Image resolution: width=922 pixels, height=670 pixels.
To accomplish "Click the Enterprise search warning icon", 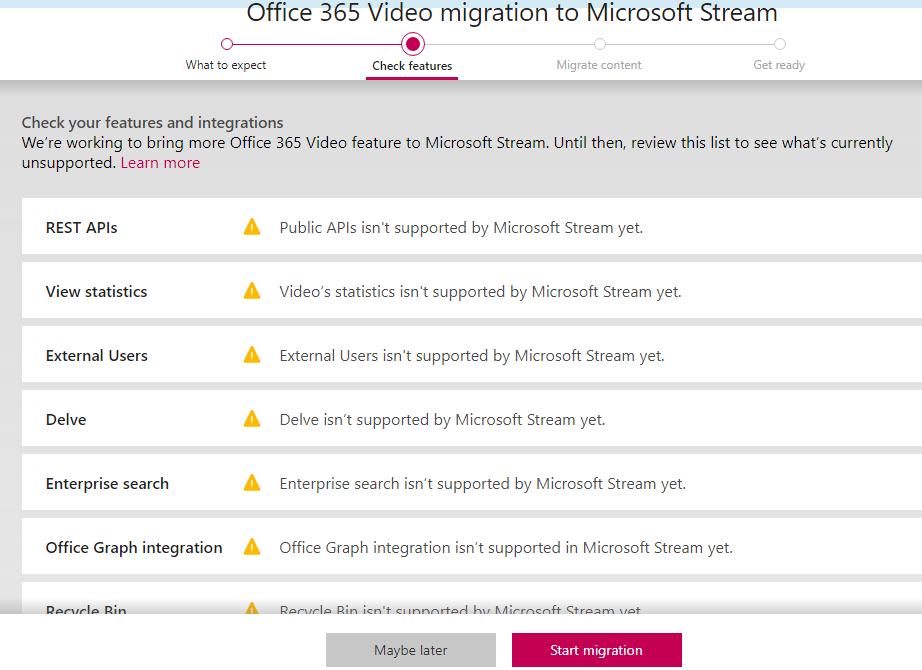I will point(252,483).
